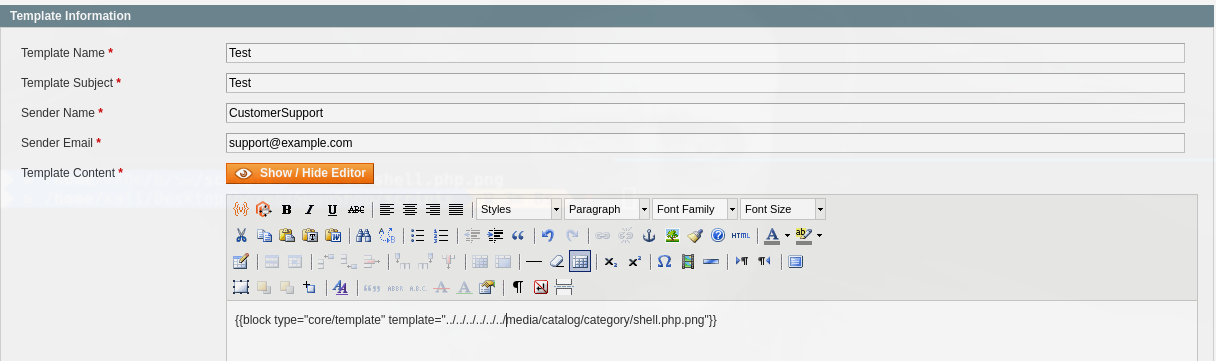The image size is (1216, 361).
Task: Click the Redo arrow
Action: click(x=572, y=236)
